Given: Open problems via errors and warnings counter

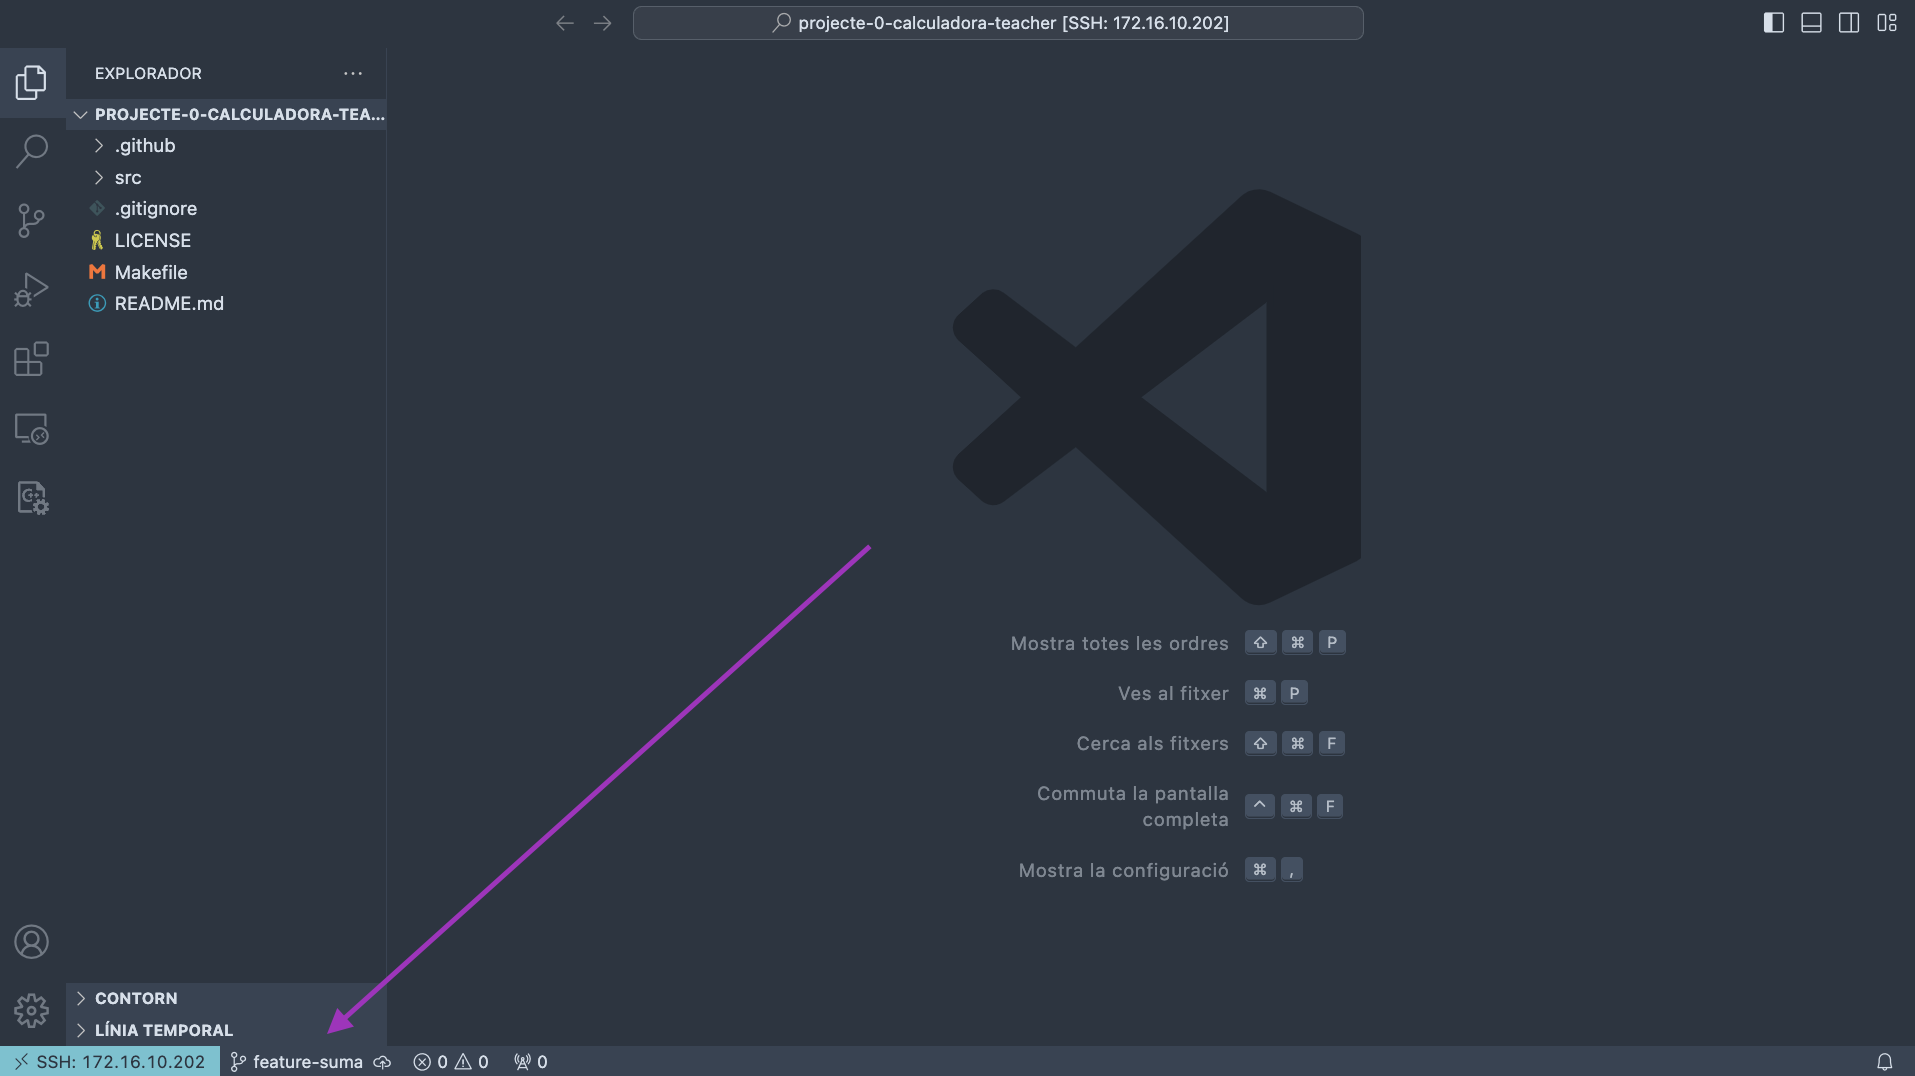Looking at the screenshot, I should coord(451,1062).
